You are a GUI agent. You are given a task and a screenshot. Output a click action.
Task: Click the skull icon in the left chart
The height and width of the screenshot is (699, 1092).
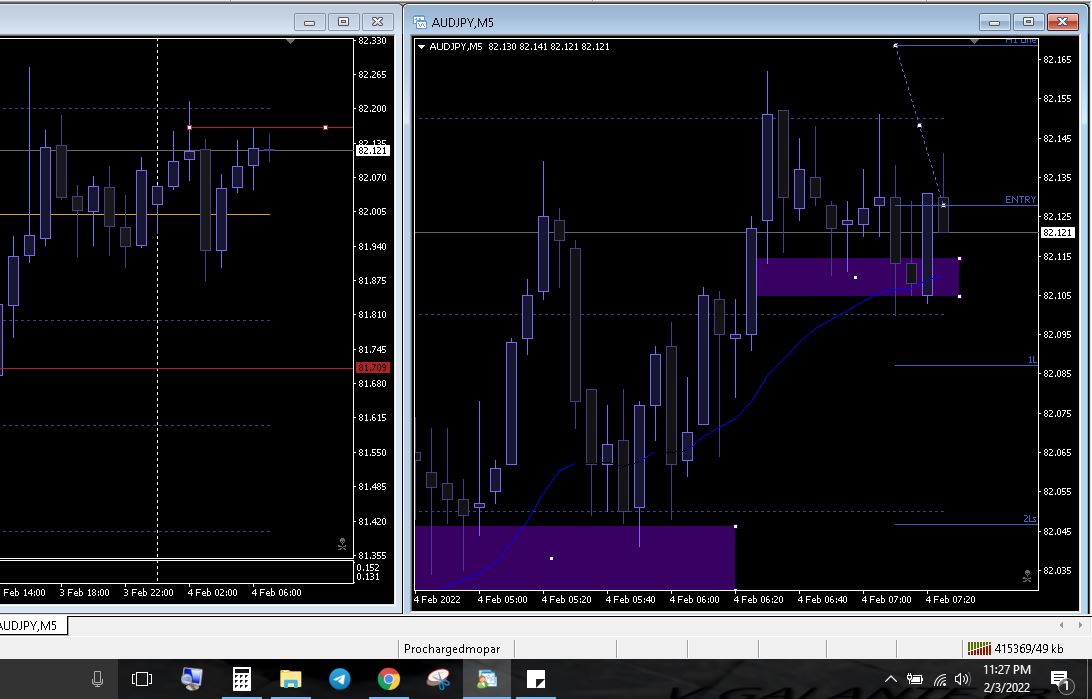(342, 544)
